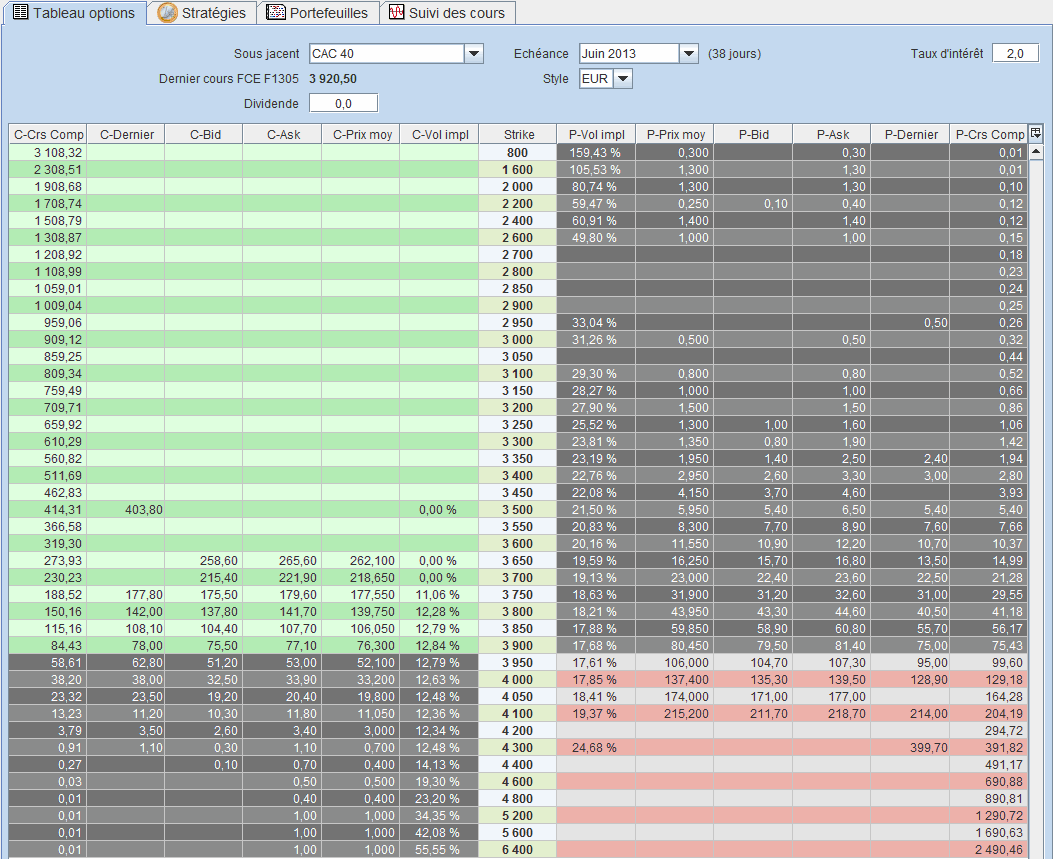
Task: Open the Style EUR dropdown
Action: [624, 78]
